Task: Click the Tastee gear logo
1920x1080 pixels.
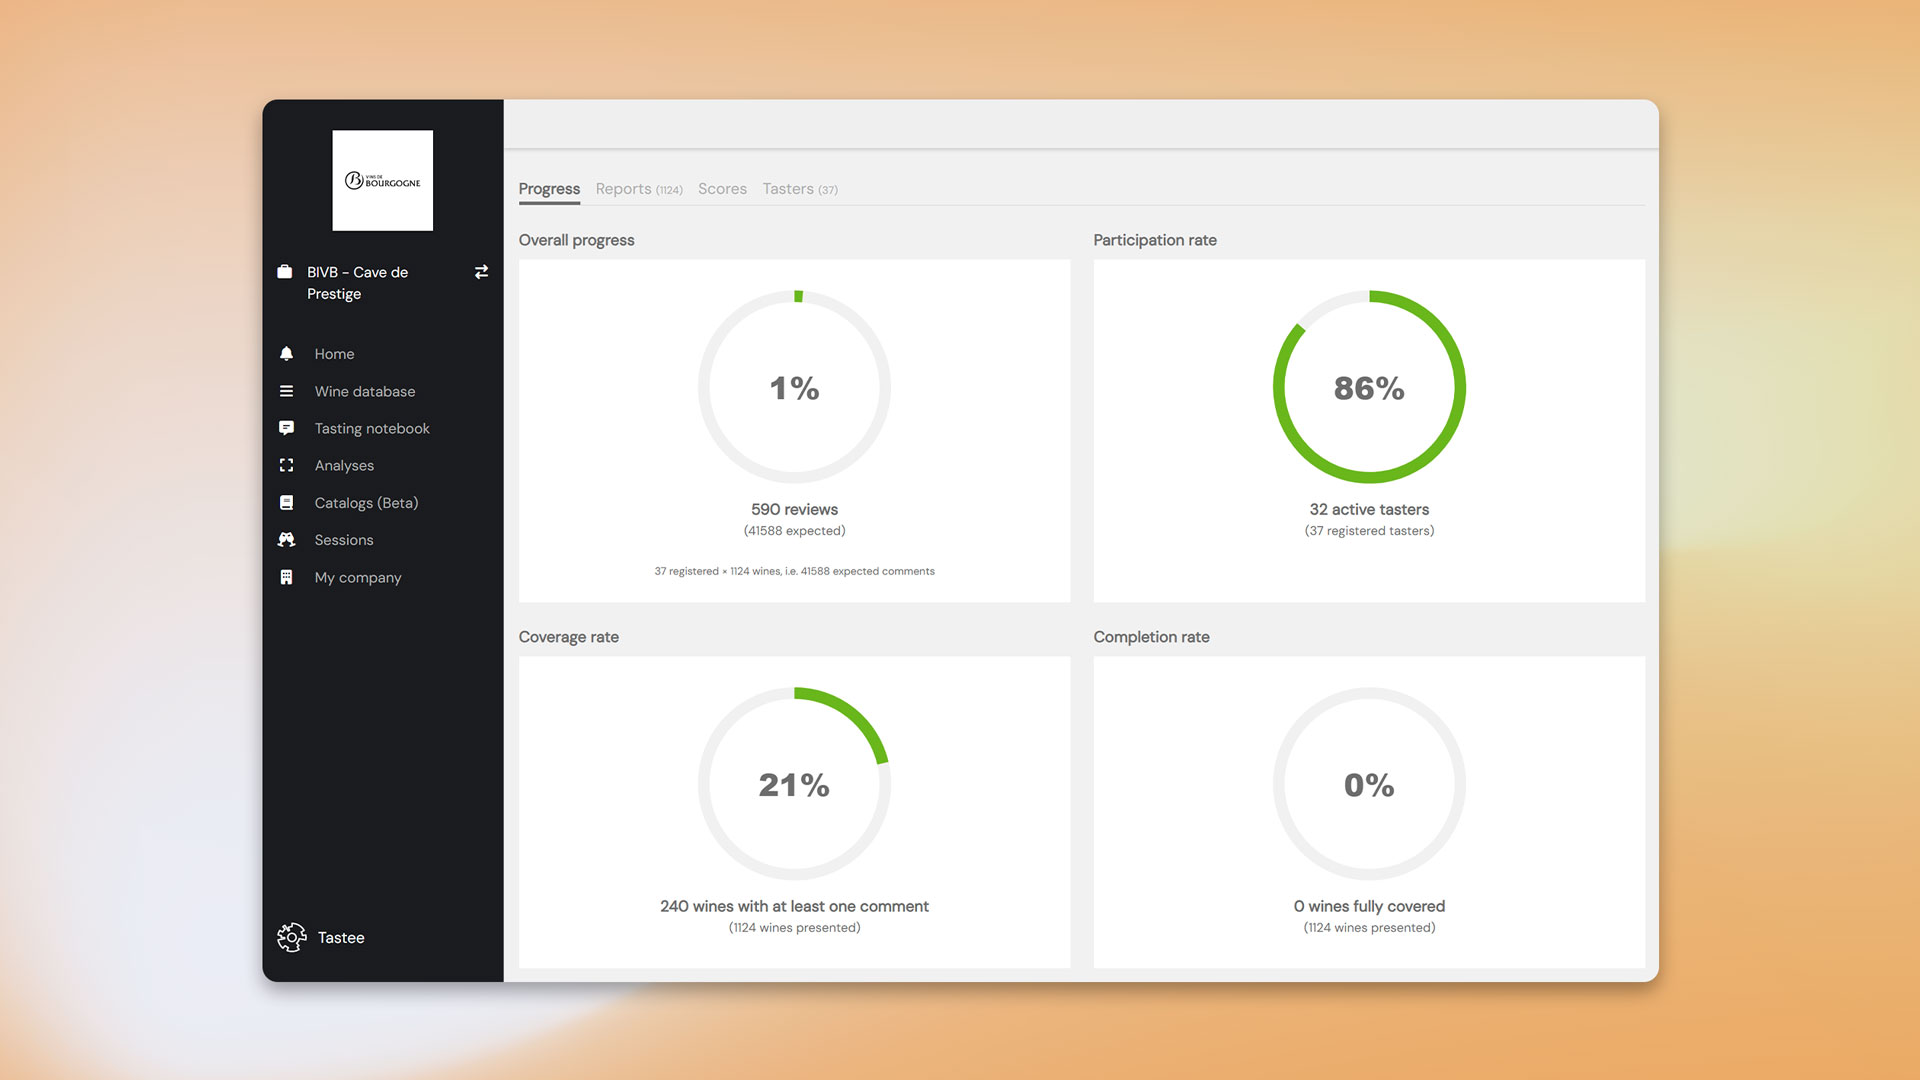Action: [292, 937]
